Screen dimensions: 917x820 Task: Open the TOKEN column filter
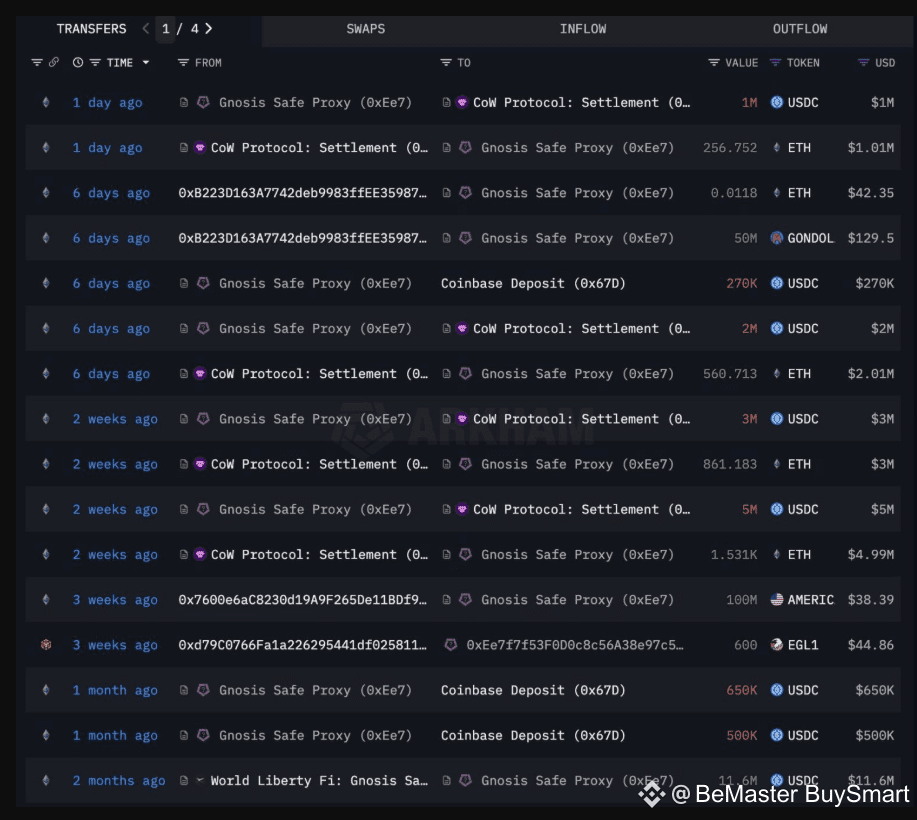point(775,63)
